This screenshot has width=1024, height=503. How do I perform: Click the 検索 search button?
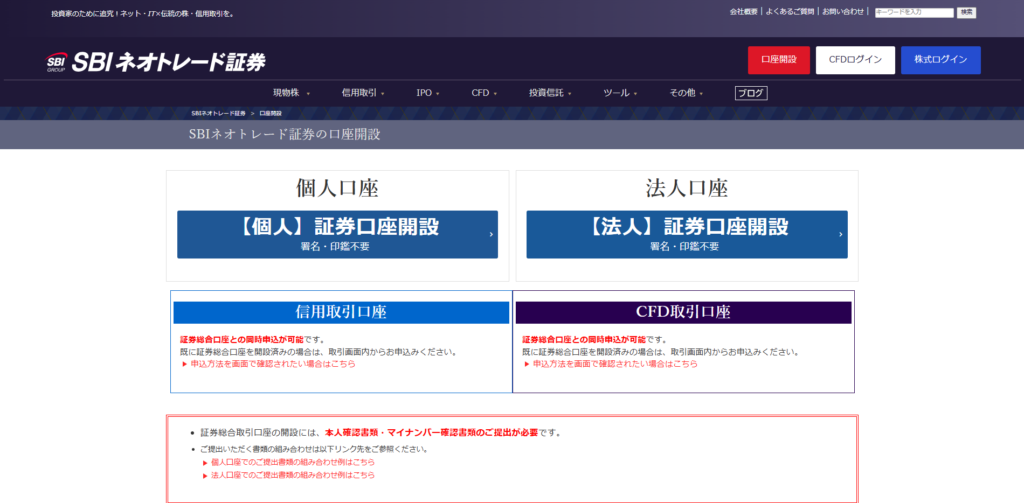[967, 12]
